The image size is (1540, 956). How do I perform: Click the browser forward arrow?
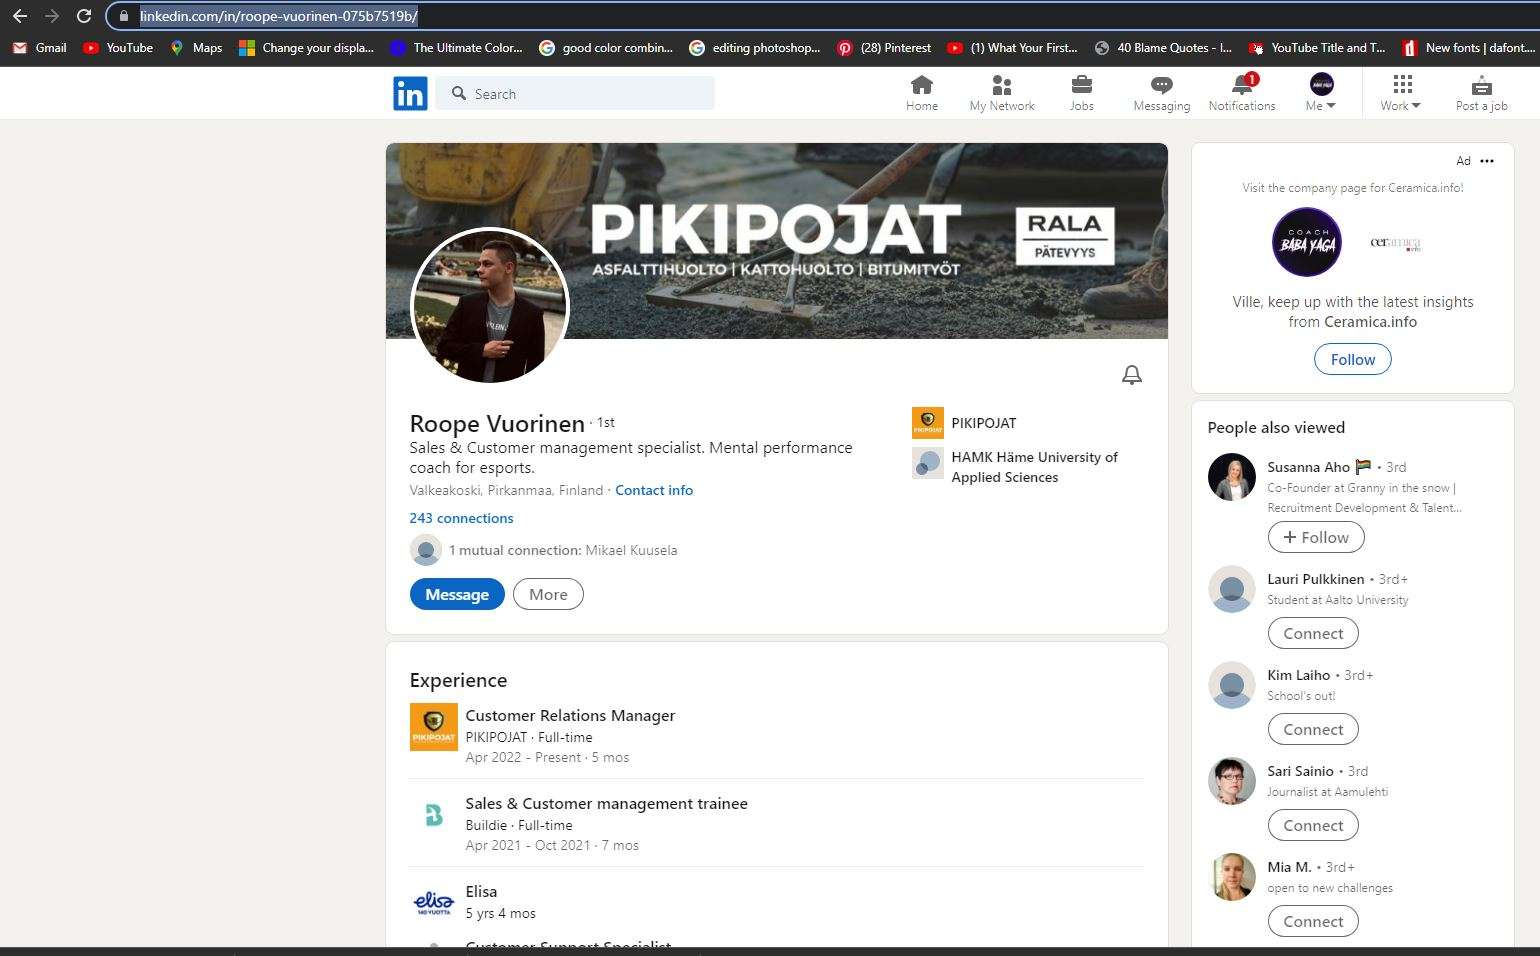tap(52, 16)
